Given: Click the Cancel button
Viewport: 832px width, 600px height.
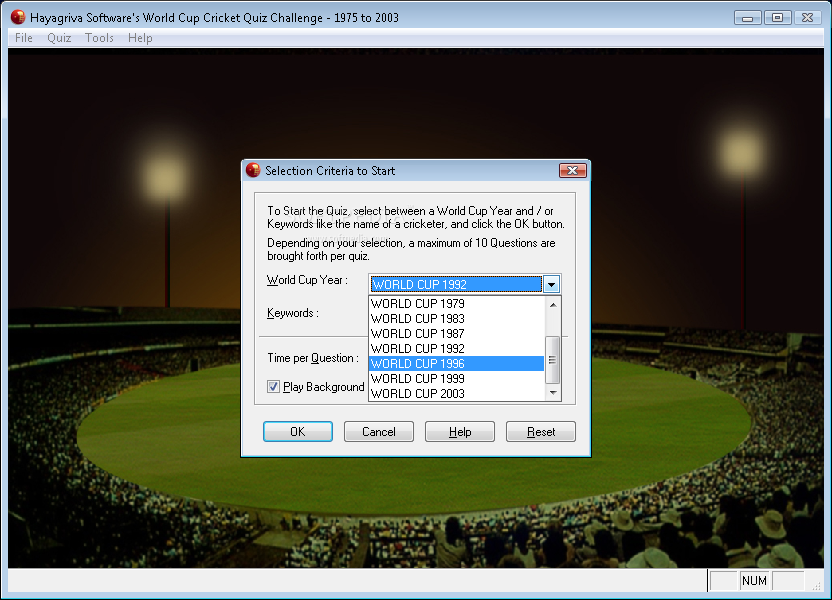Looking at the screenshot, I should pos(379,431).
